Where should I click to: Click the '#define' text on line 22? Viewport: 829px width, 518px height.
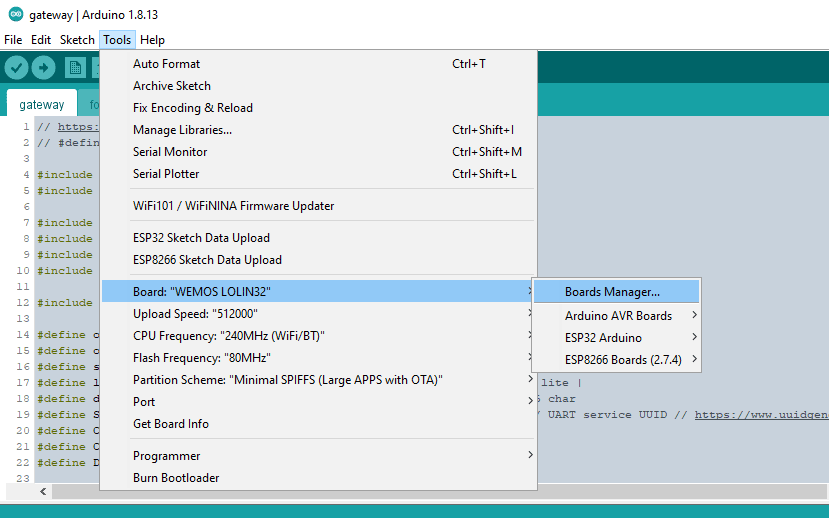point(61,463)
